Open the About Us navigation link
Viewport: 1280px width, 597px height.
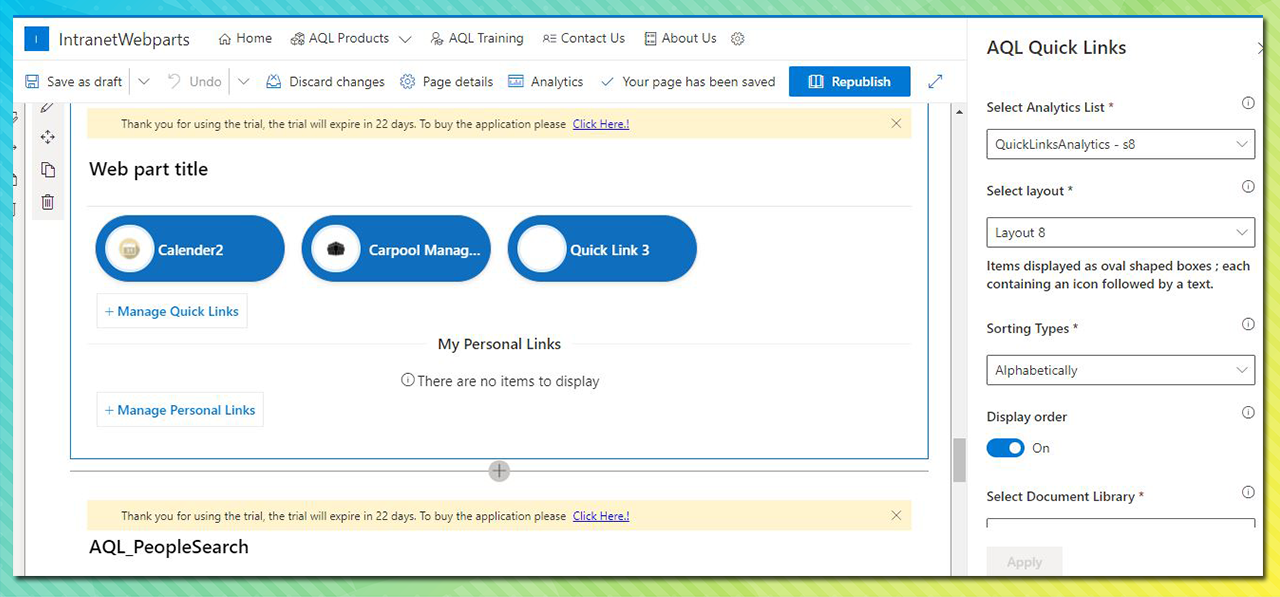point(681,38)
